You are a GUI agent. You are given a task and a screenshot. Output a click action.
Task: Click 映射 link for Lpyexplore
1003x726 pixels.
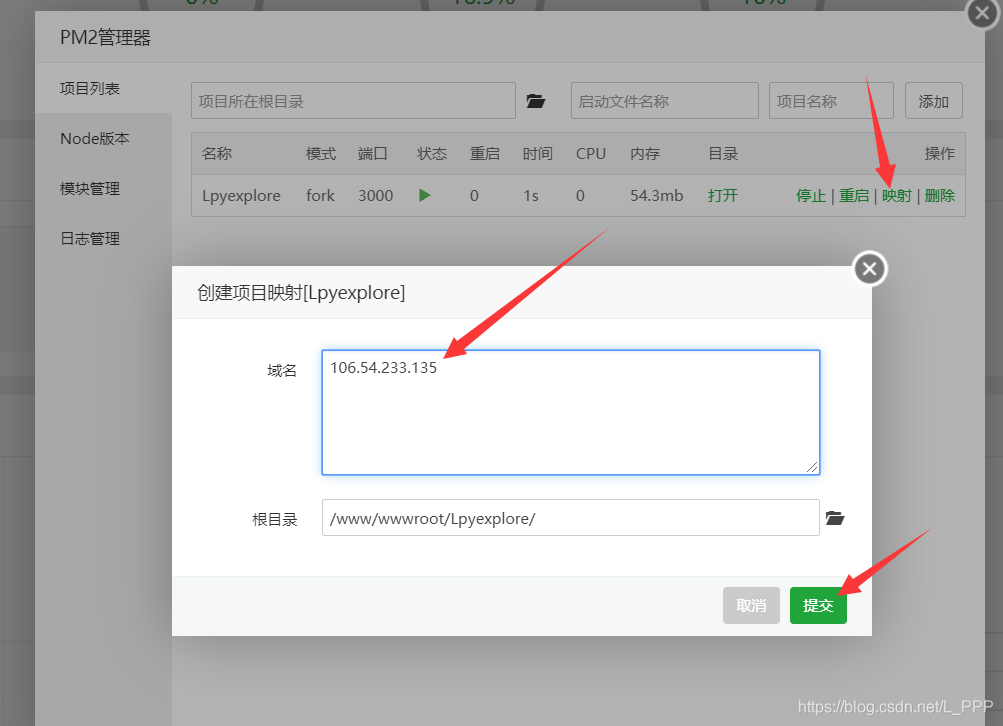tap(896, 196)
